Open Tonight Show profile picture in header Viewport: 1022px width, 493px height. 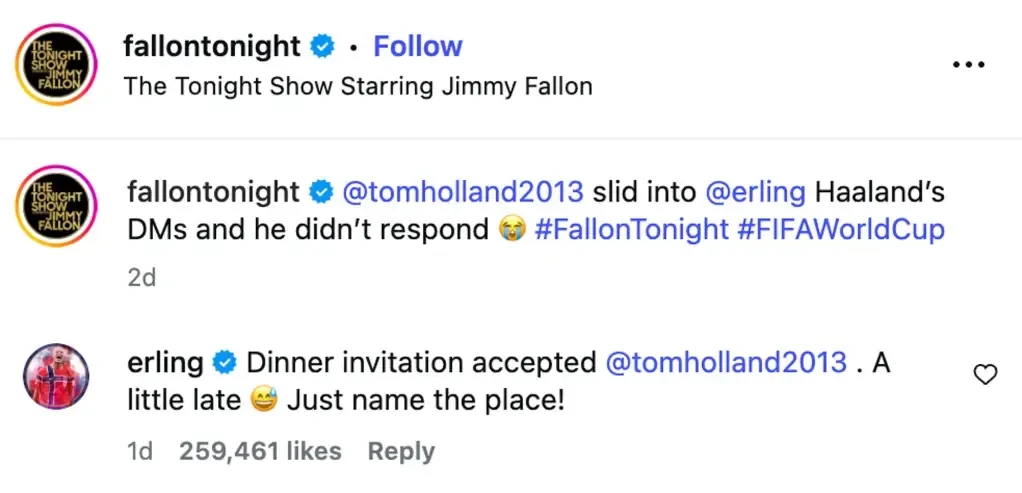56,64
